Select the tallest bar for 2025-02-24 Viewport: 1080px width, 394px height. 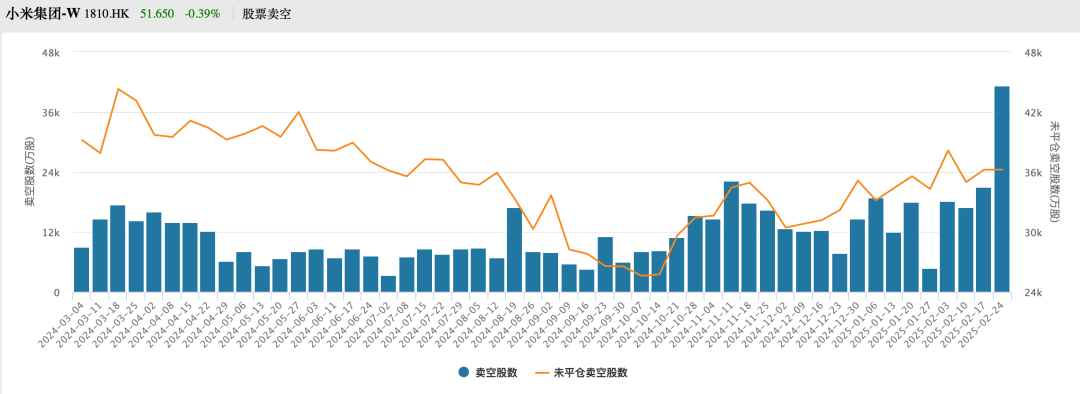pos(1002,189)
